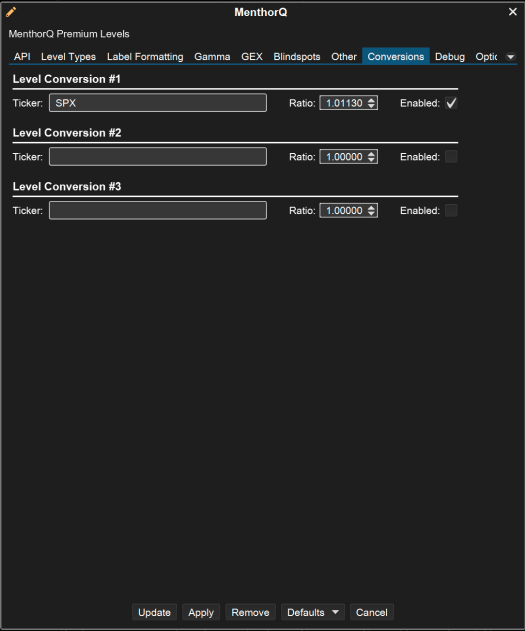Screen dimensions: 525x631
Task: Switch to the Other tab
Action: [344, 57]
